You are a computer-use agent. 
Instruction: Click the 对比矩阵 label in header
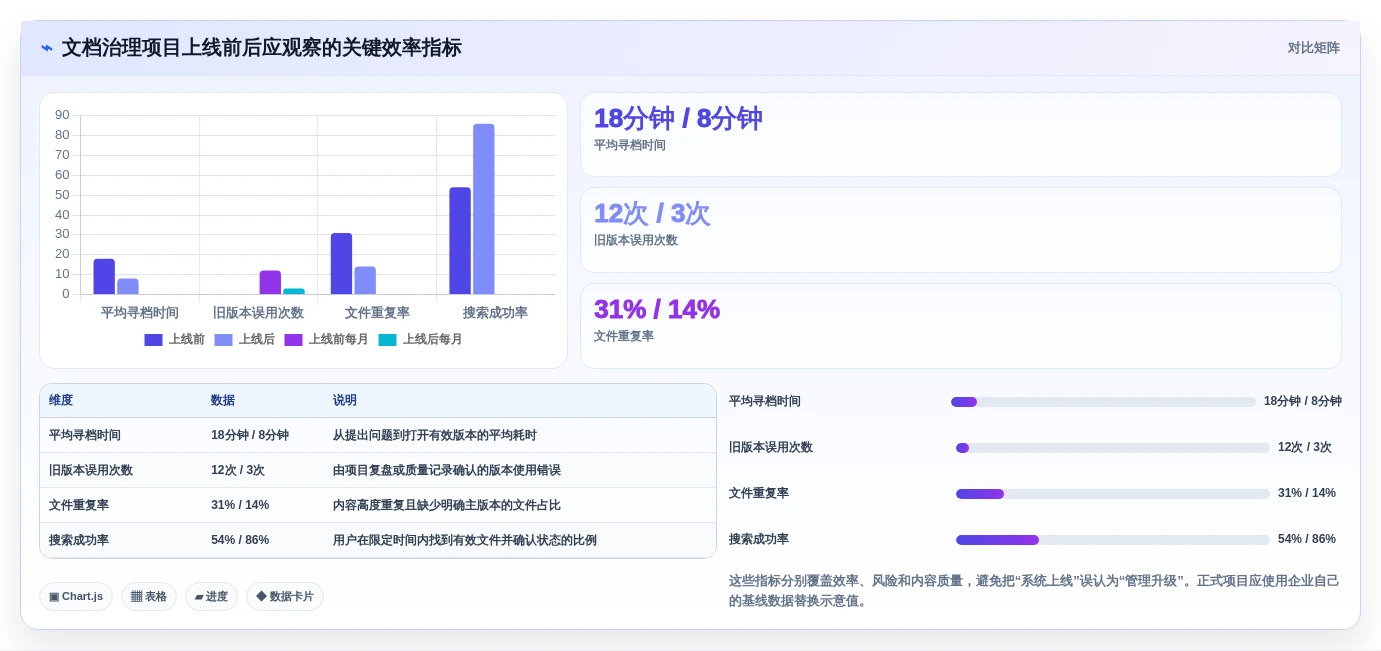point(1313,48)
